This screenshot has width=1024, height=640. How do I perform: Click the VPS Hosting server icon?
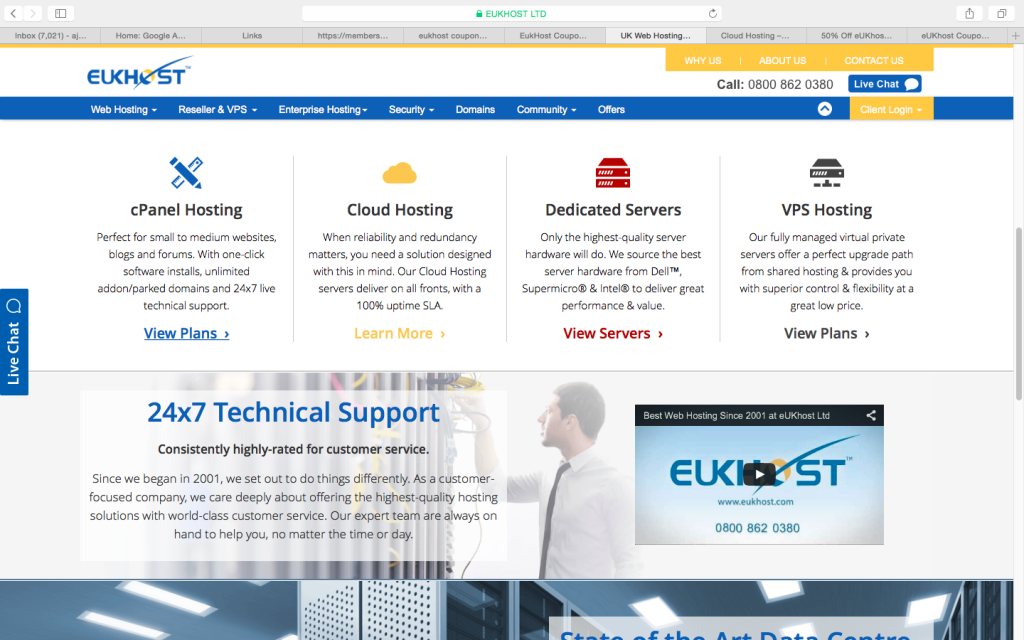point(826,173)
